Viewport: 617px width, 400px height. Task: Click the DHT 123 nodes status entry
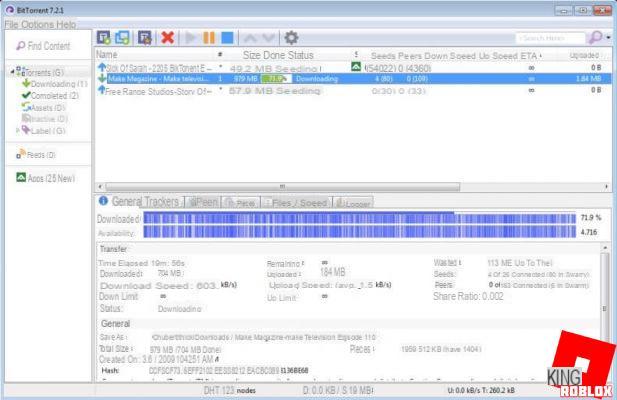pos(230,391)
